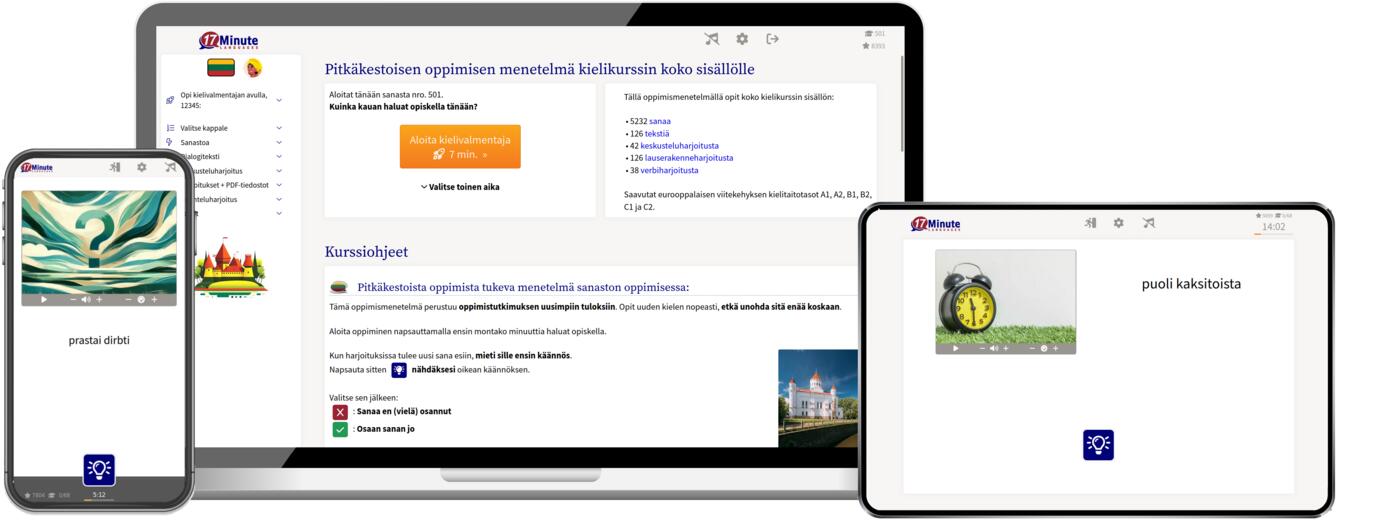This screenshot has width=1400, height=532.
Task: Play audio under the phone question-mark image
Action: (43, 299)
